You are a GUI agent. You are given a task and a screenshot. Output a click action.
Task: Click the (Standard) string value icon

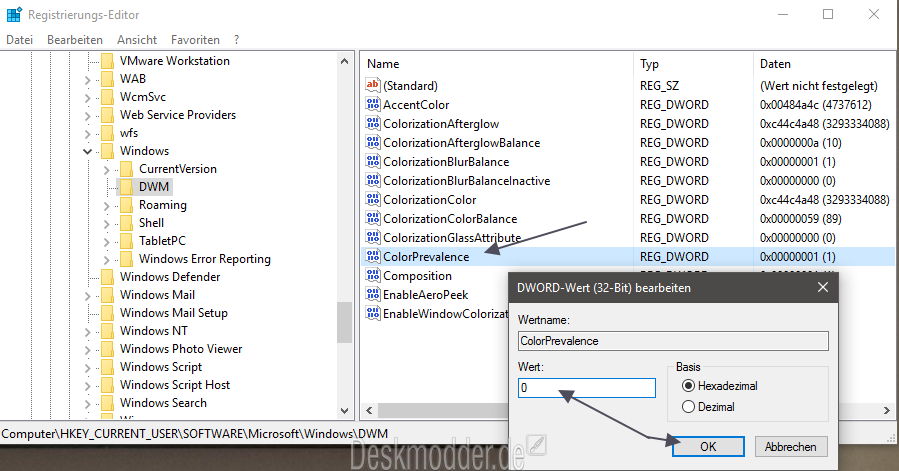coord(373,85)
